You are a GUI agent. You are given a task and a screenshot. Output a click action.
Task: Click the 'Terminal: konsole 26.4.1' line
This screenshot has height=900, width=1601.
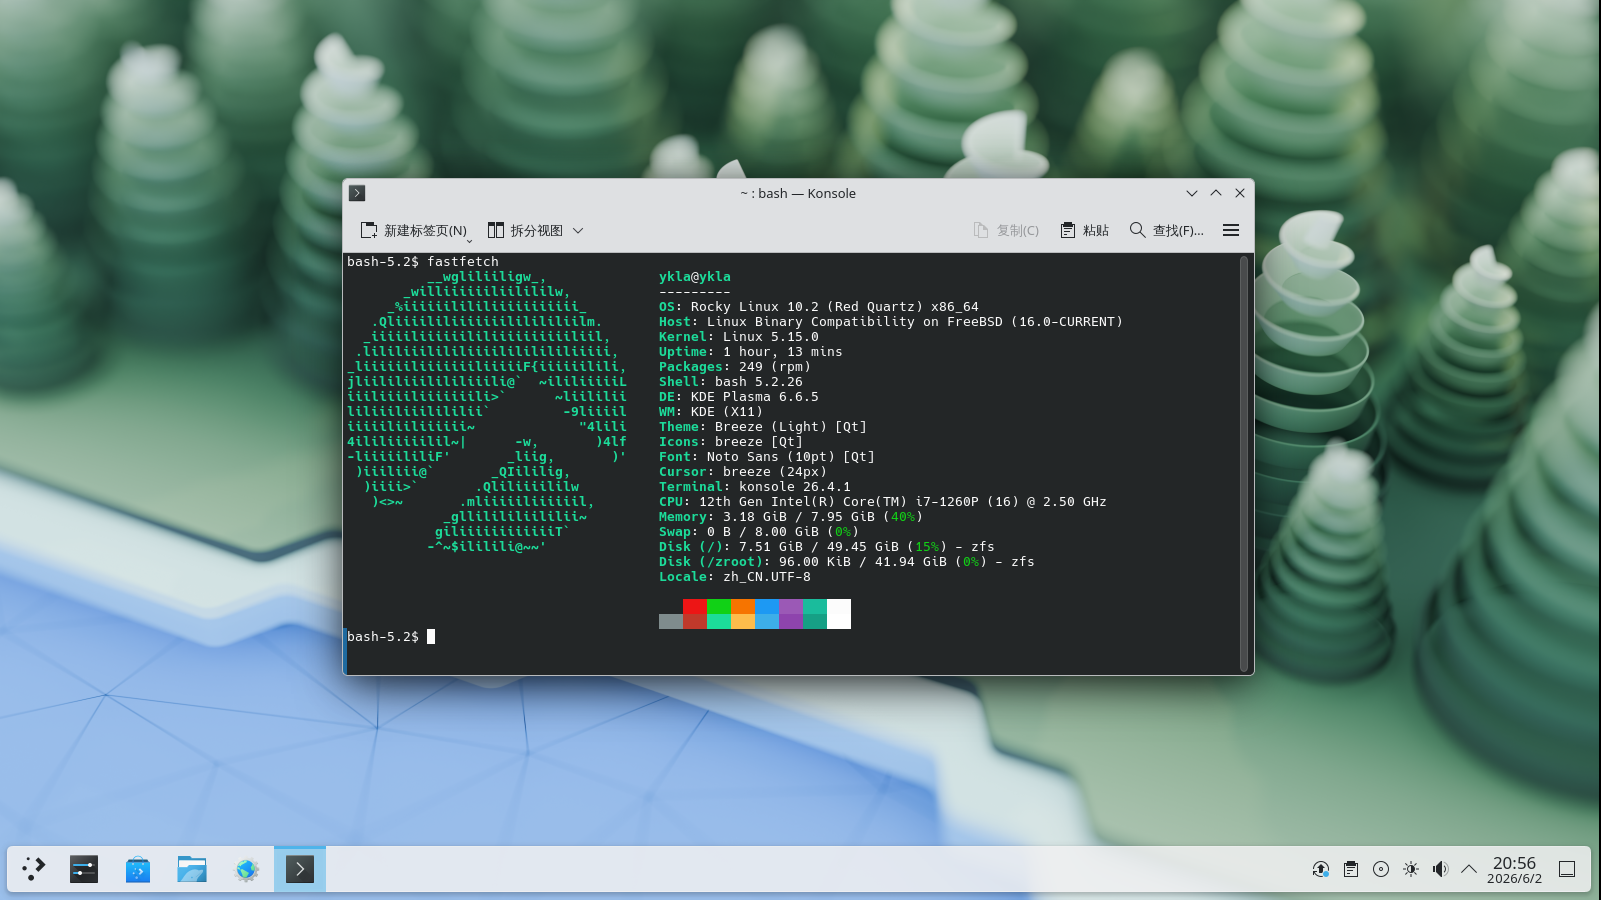click(755, 487)
